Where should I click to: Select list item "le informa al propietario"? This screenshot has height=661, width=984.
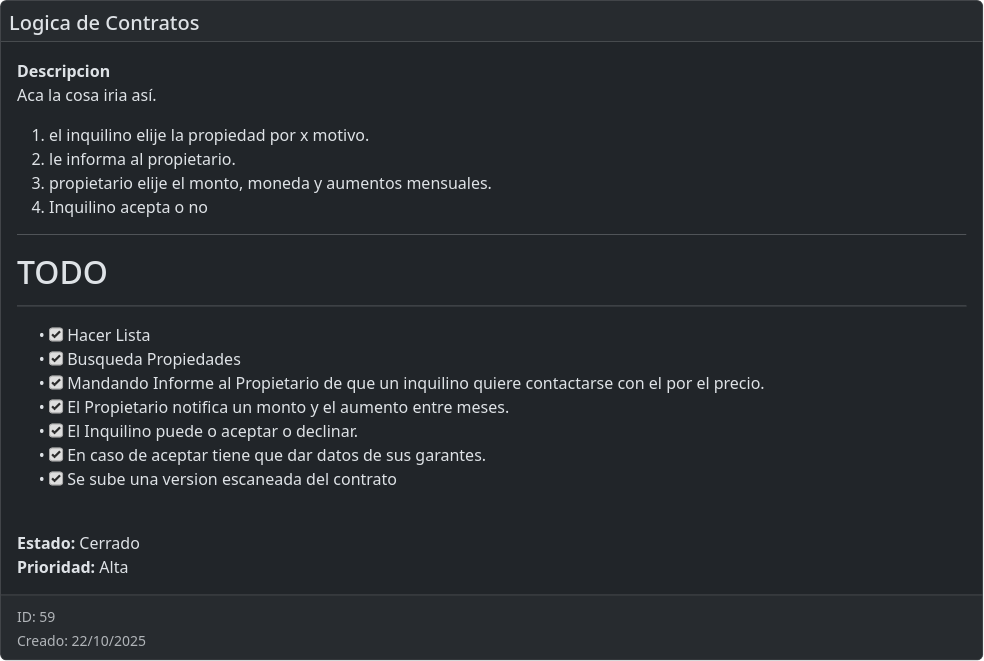point(142,159)
